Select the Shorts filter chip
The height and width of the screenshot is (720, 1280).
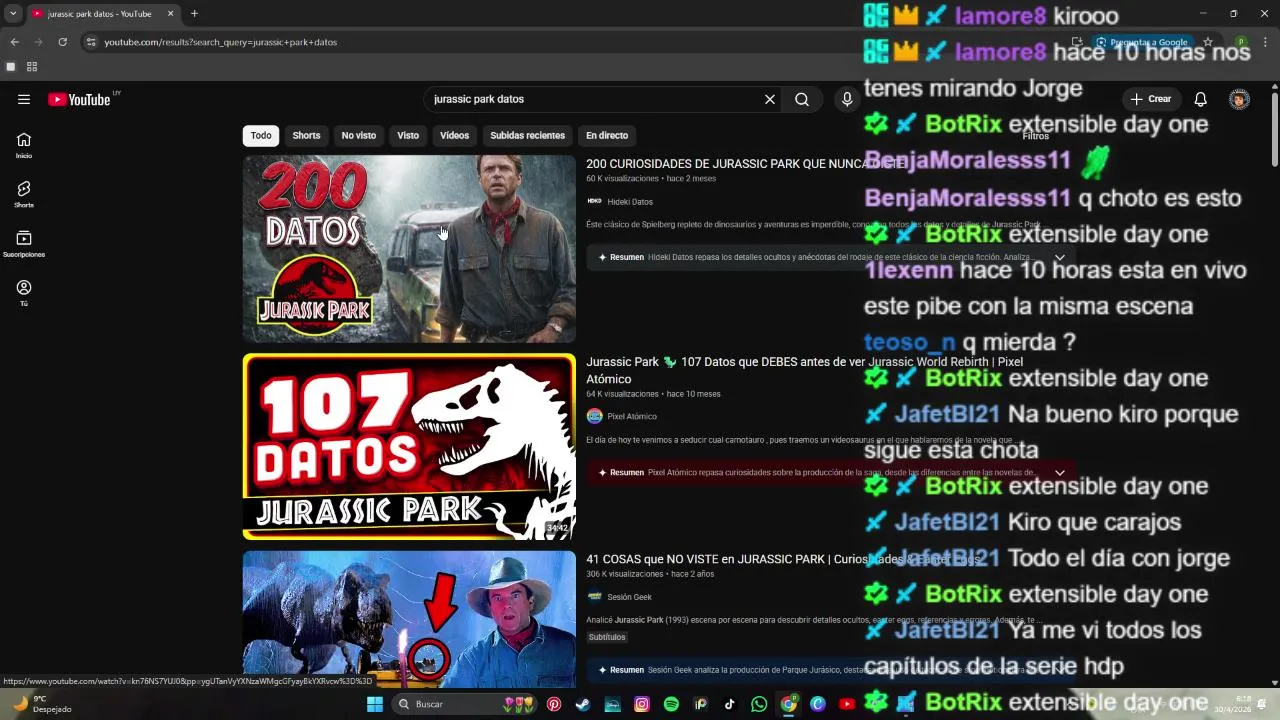pos(306,135)
